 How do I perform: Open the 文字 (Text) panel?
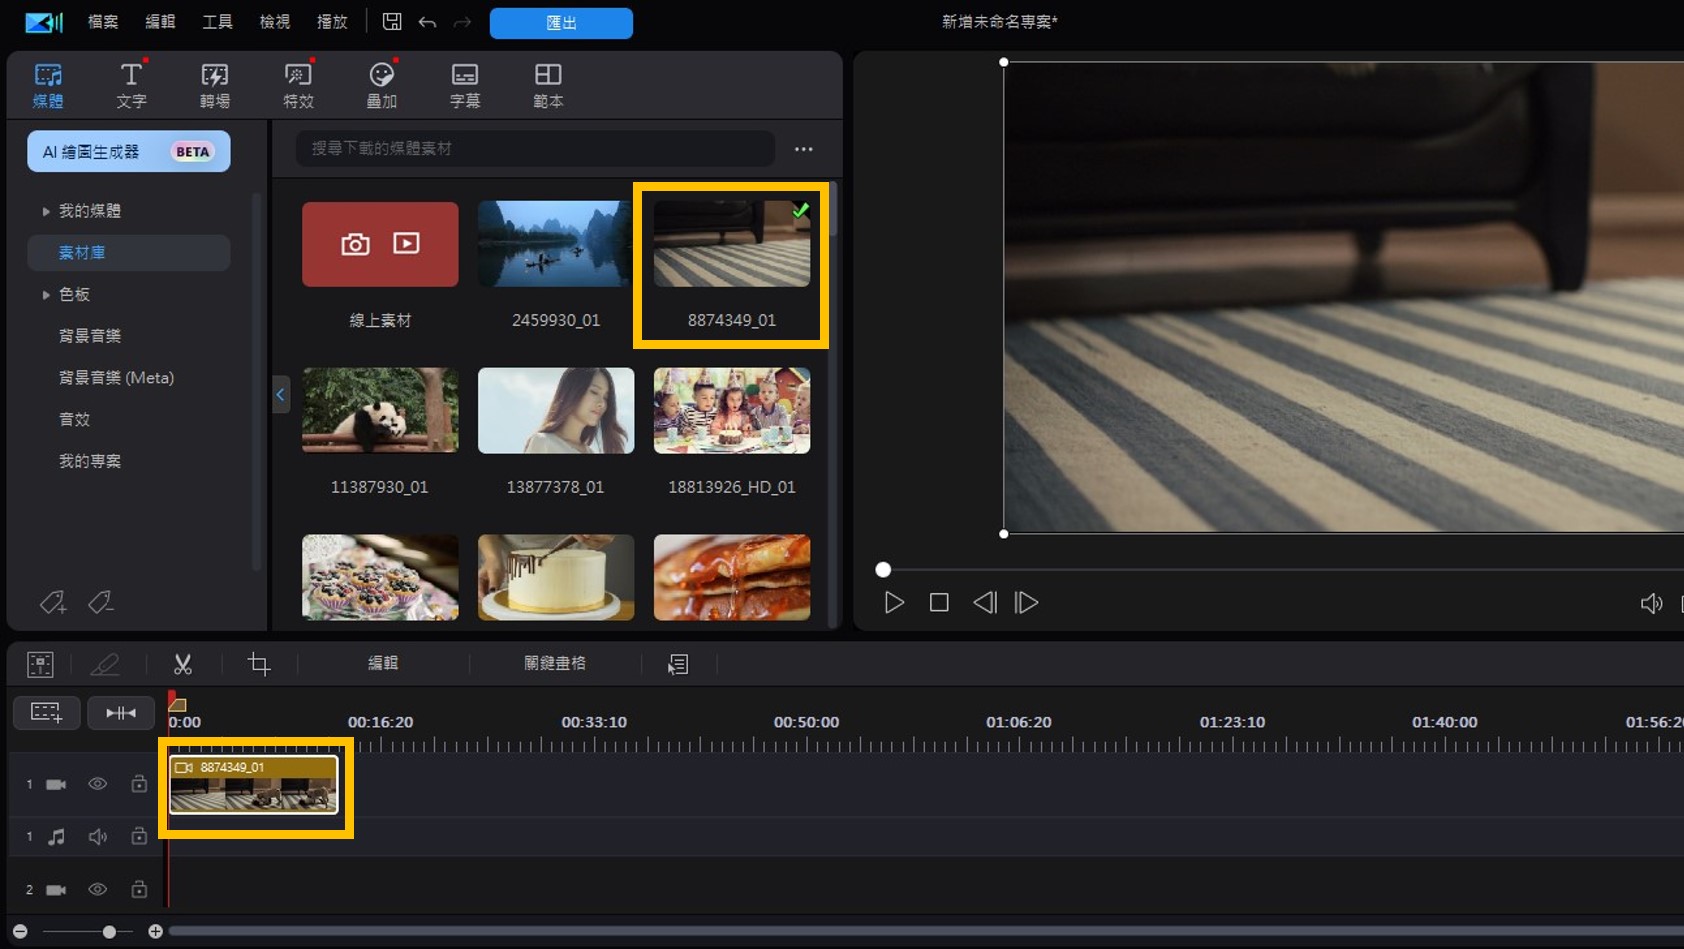coord(131,84)
